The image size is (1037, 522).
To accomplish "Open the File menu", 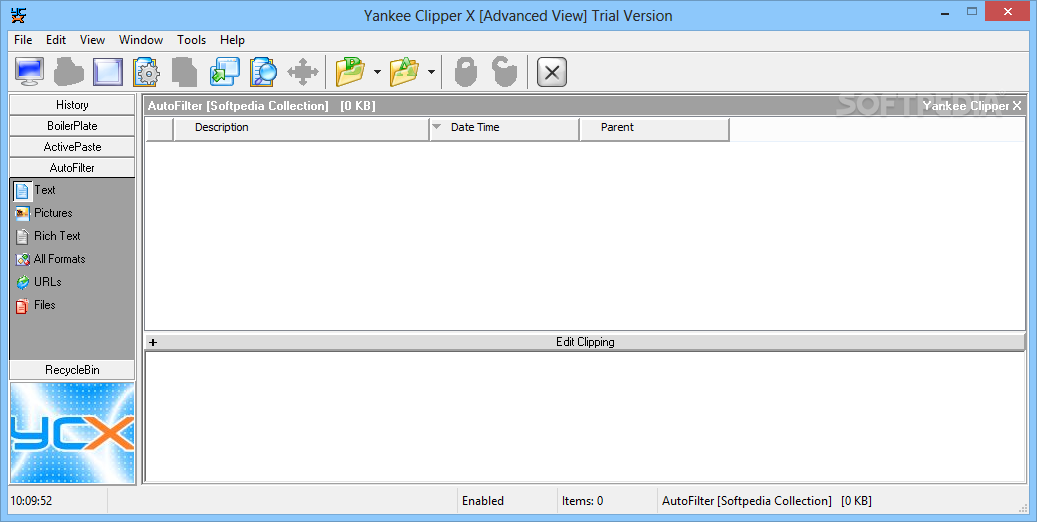I will point(23,40).
